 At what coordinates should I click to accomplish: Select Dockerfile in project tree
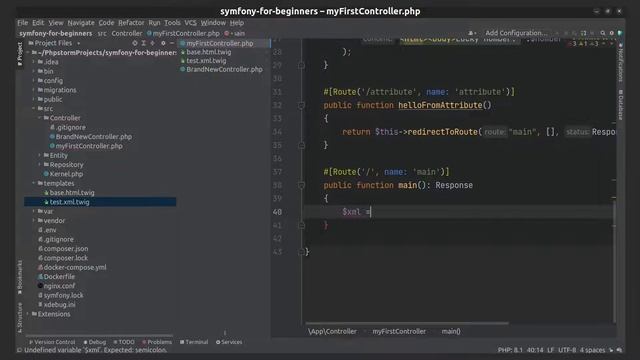tap(56, 276)
